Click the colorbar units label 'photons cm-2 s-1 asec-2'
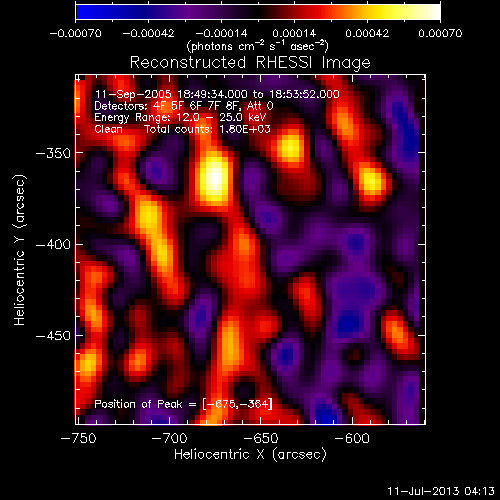This screenshot has height=500, width=500. click(258, 45)
